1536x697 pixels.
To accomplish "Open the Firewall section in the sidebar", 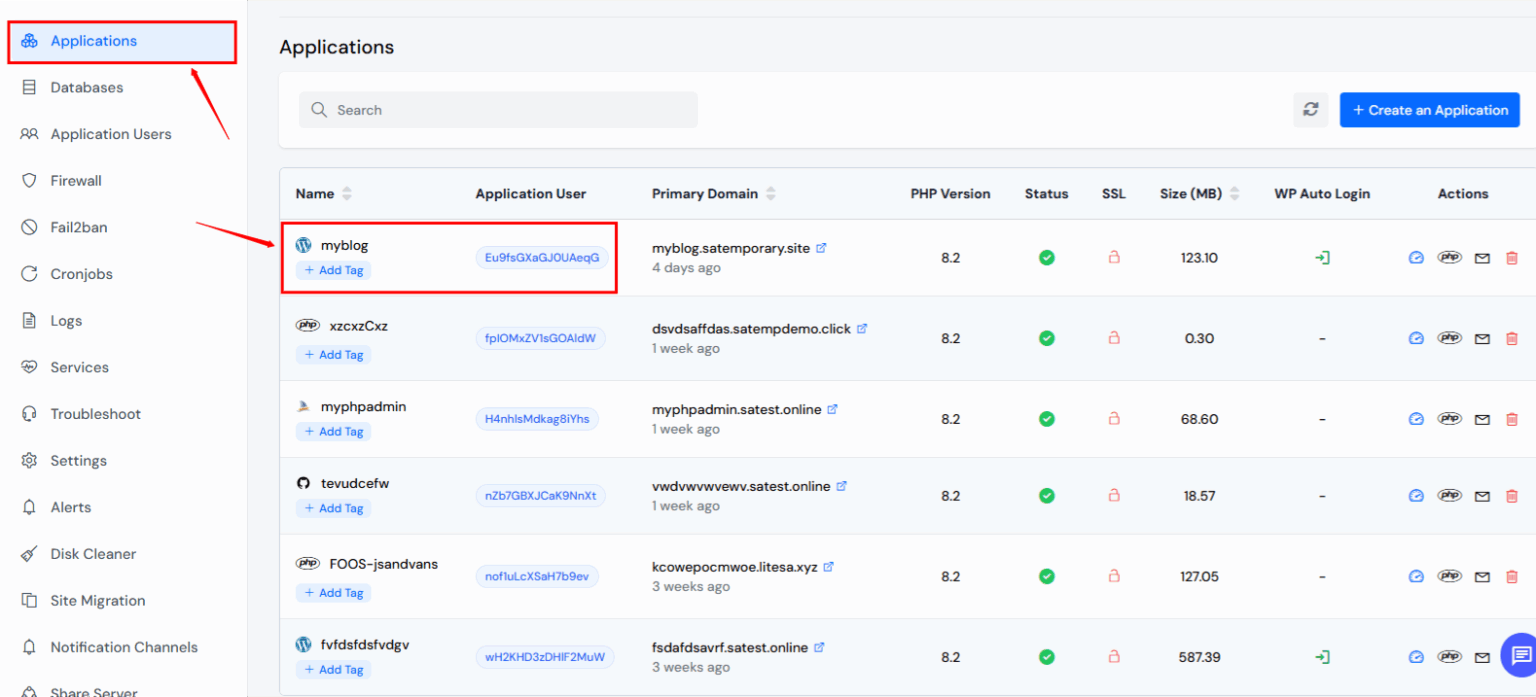I will pos(77,180).
